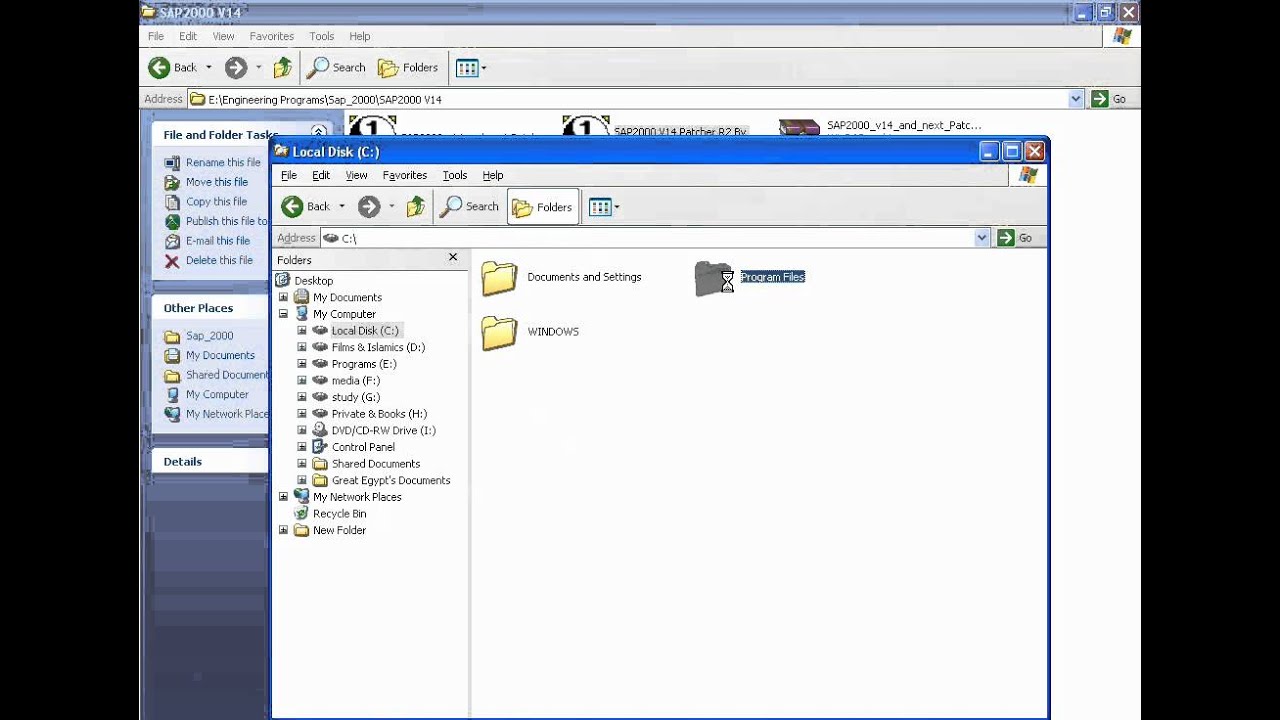Select SAP2000 V14 Patcher R2 file
The height and width of the screenshot is (720, 1280).
[x=680, y=132]
